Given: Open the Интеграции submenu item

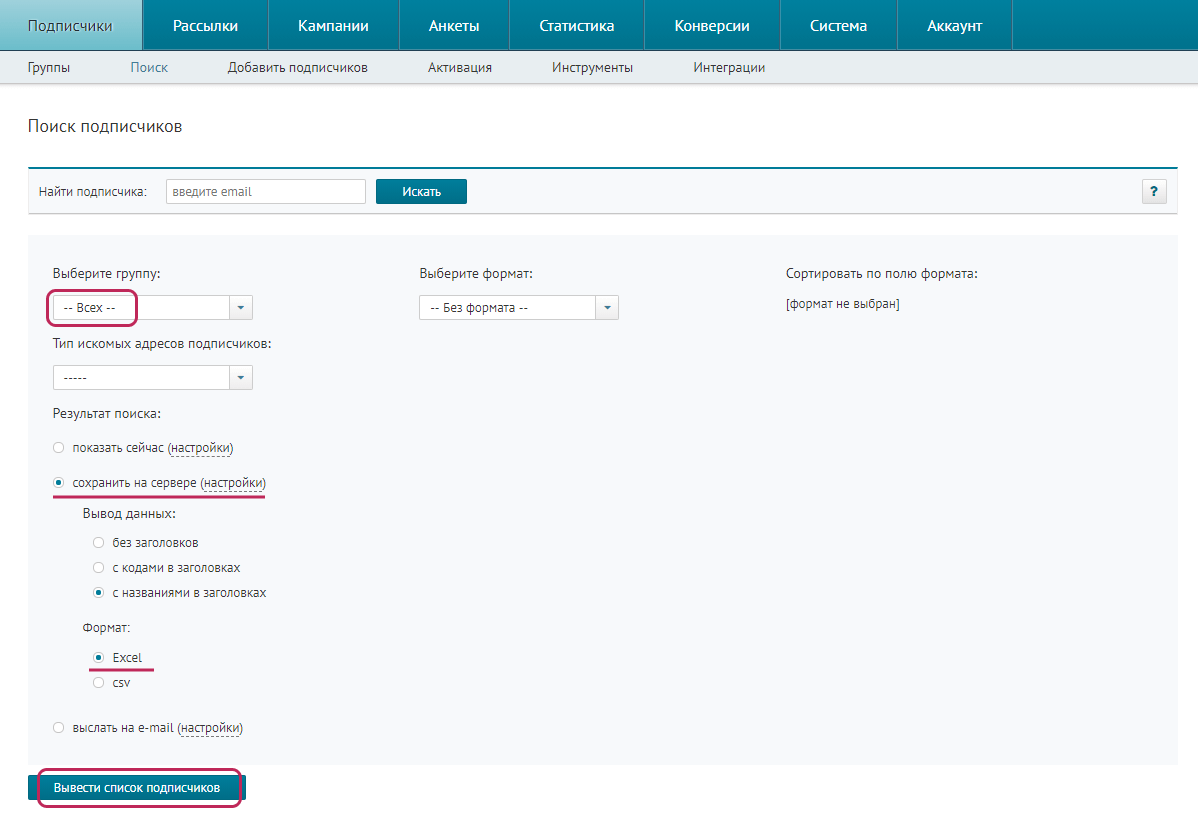Looking at the screenshot, I should 729,66.
